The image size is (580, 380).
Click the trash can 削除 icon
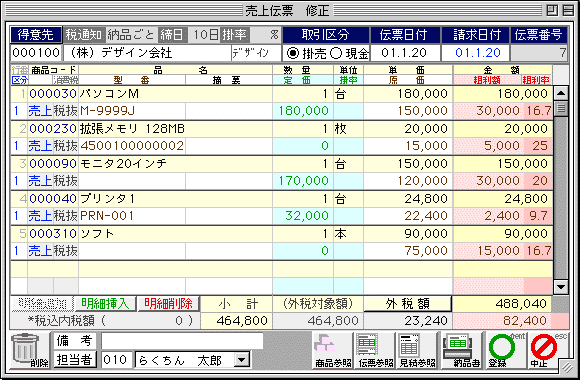[x=29, y=350]
